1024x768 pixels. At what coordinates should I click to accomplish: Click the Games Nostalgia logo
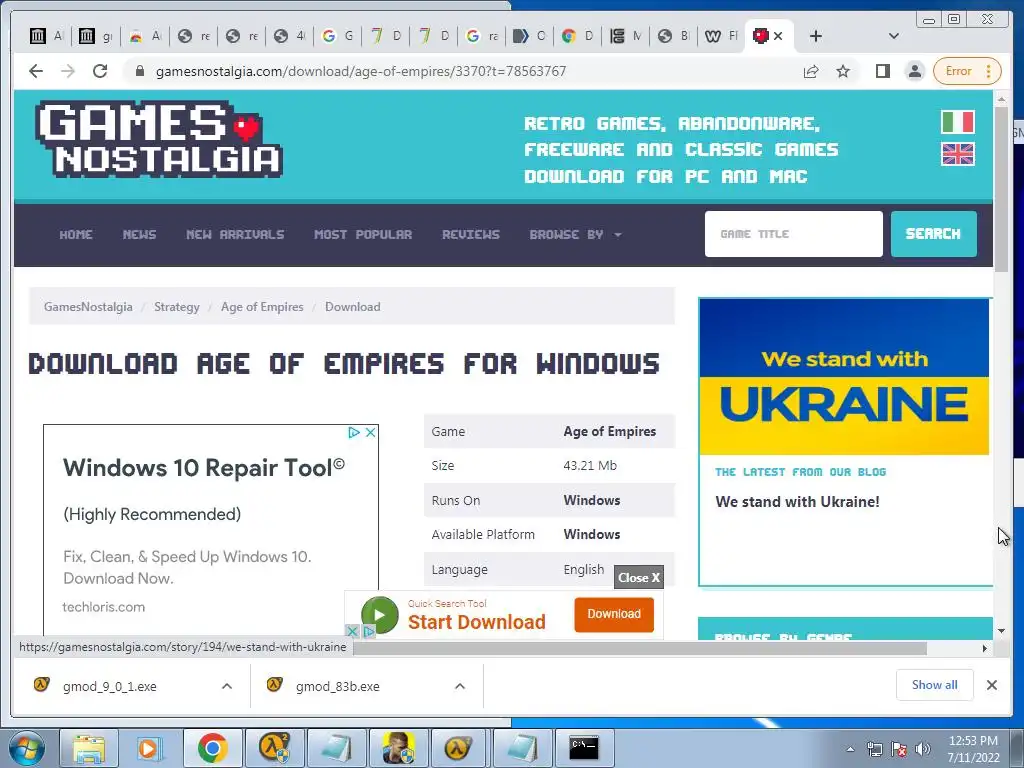(x=159, y=139)
